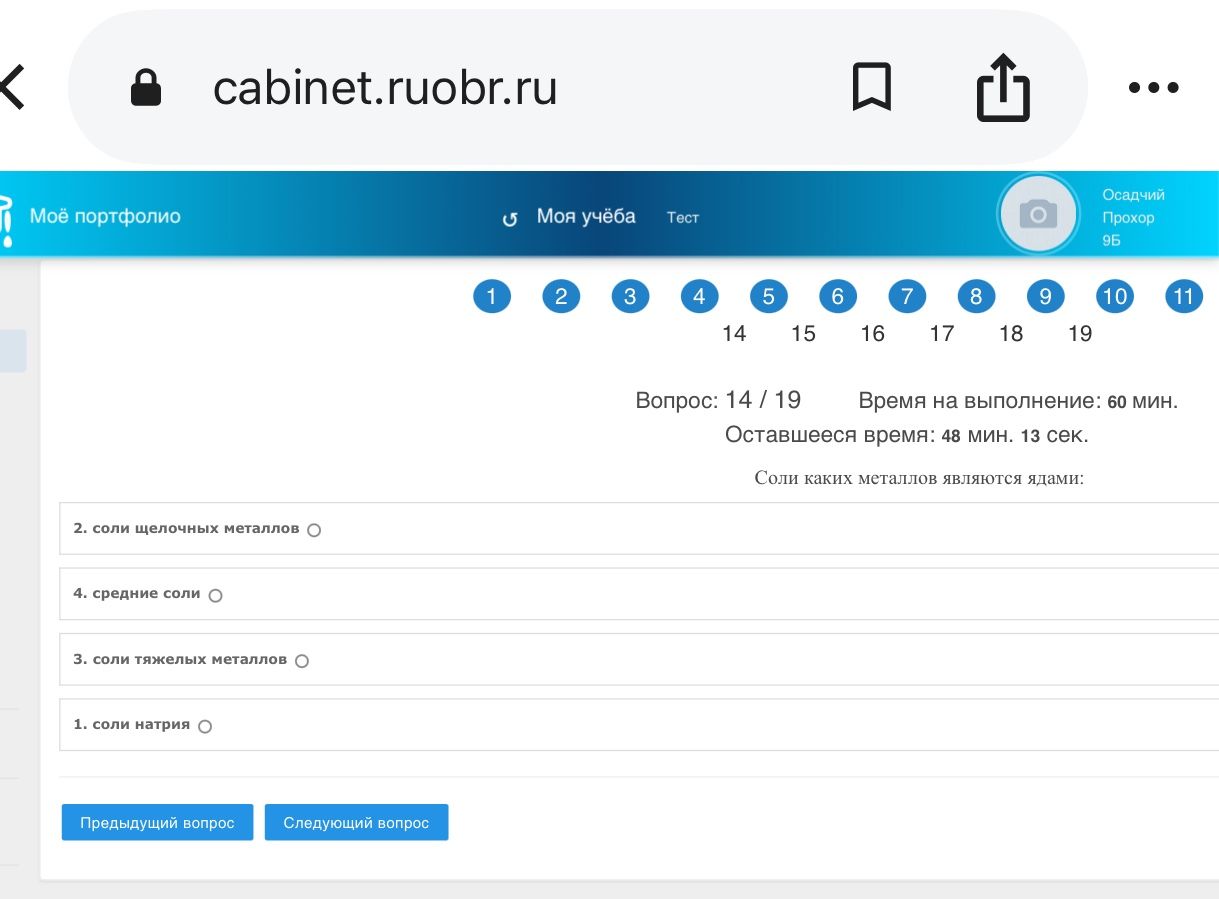This screenshot has height=899, width=1219.
Task: Click the camera profile photo icon
Action: click(1038, 214)
